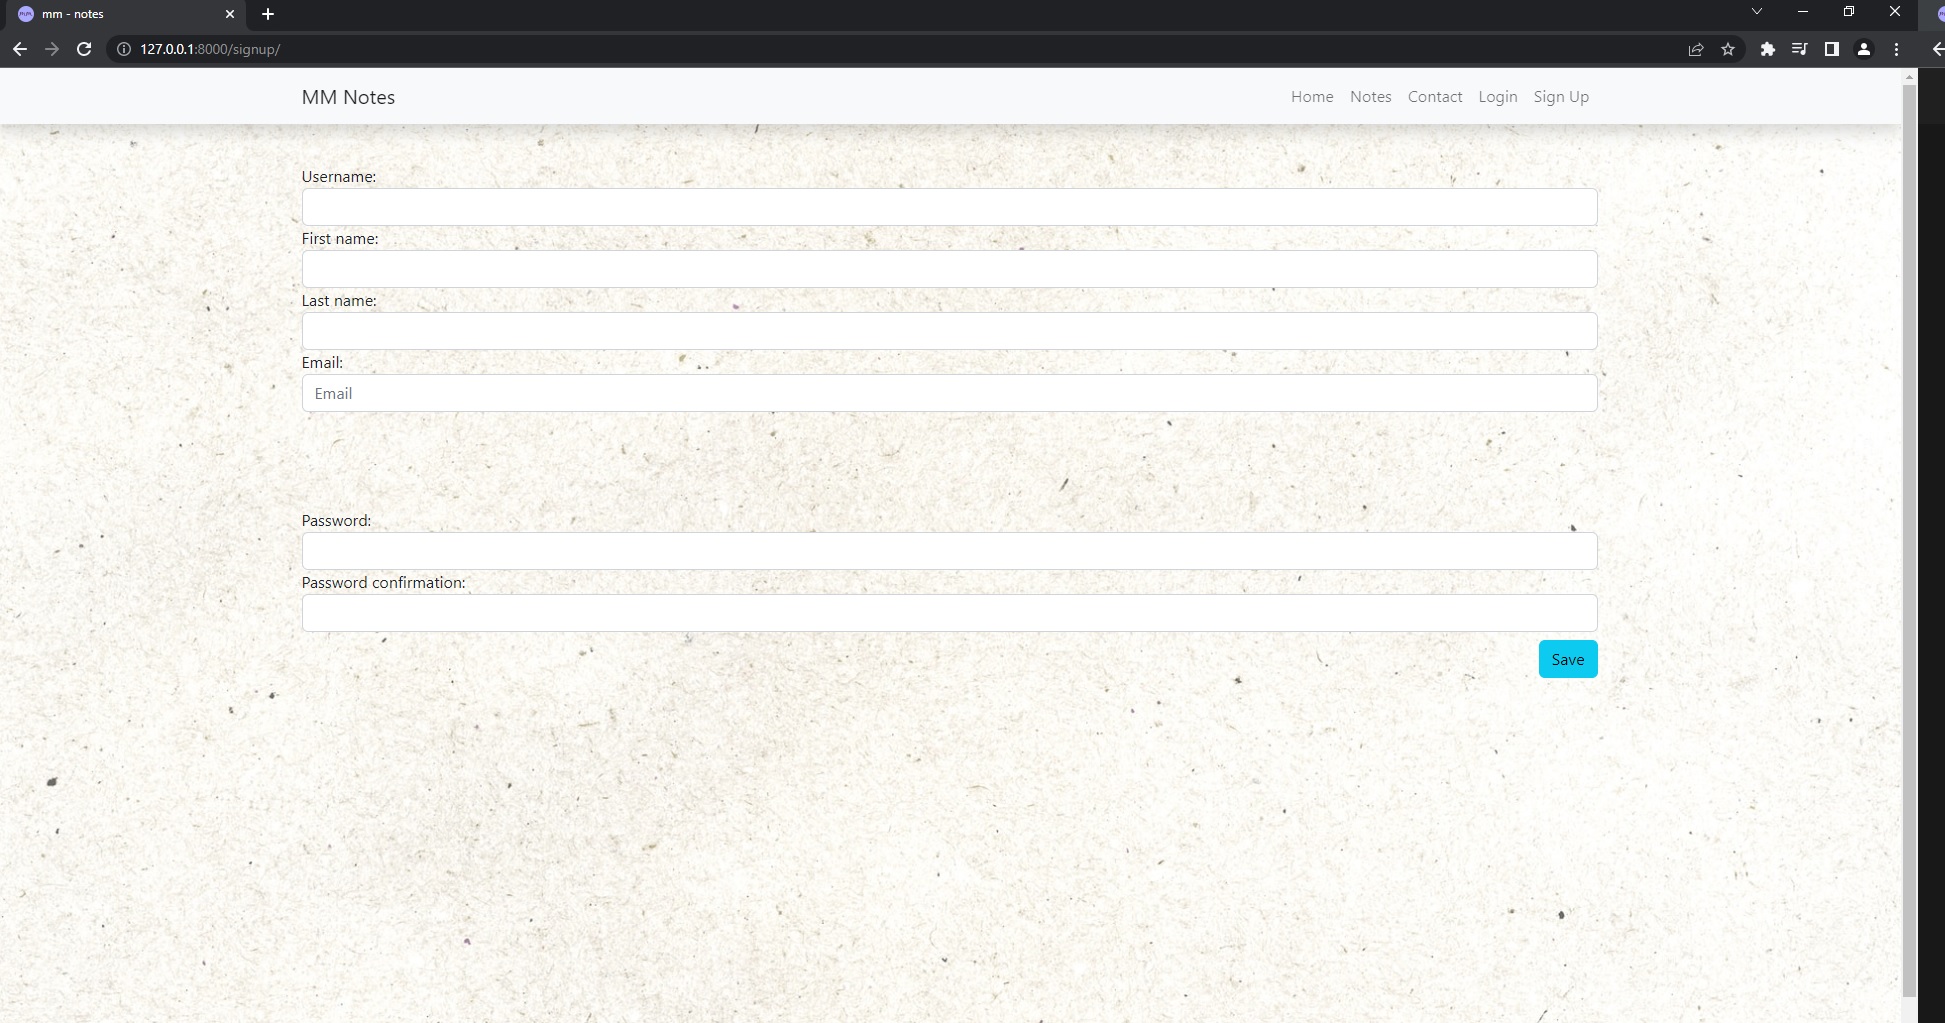Image resolution: width=1945 pixels, height=1023 pixels.
Task: Click the Password: label
Action: click(336, 521)
